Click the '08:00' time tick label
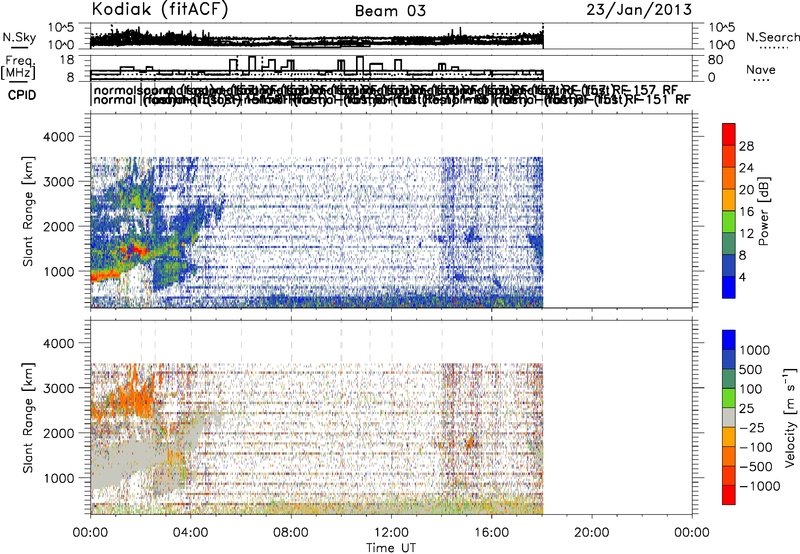Image resolution: width=800 pixels, height=554 pixels. point(291,533)
